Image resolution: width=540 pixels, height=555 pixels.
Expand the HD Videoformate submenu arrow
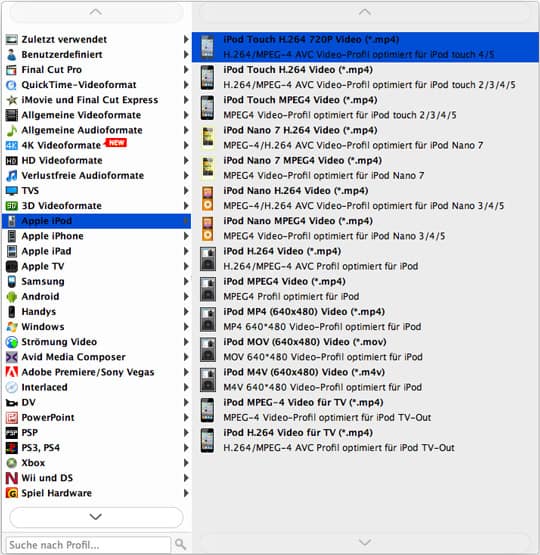[186, 161]
